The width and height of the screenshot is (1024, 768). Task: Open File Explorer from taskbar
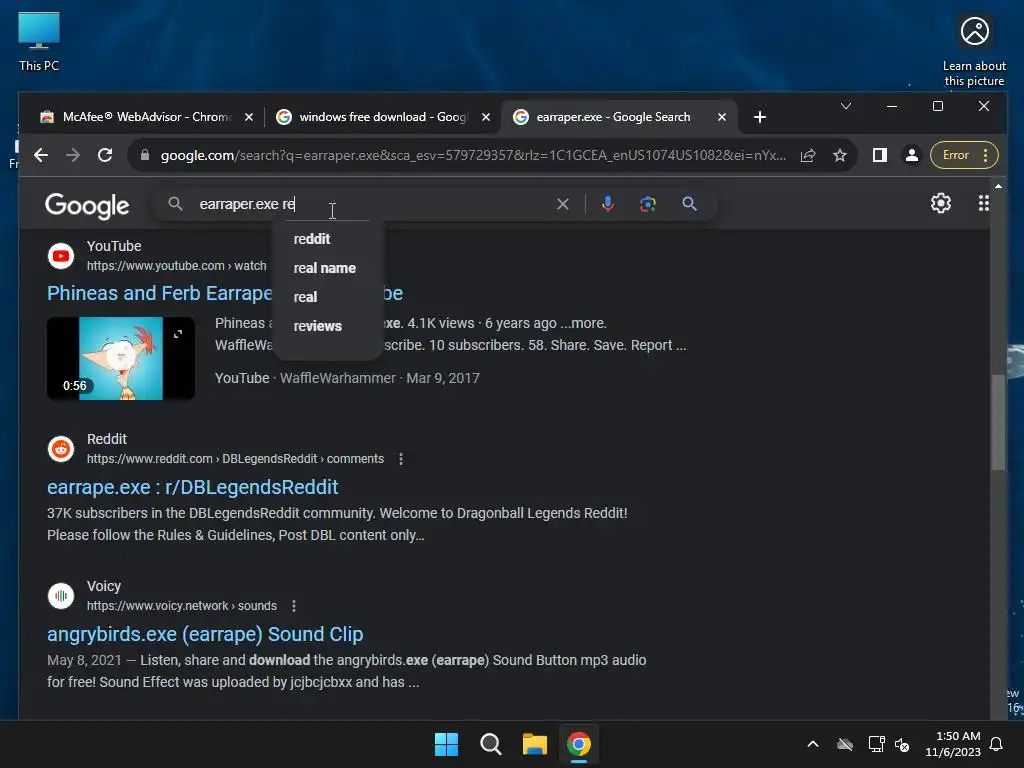[534, 744]
